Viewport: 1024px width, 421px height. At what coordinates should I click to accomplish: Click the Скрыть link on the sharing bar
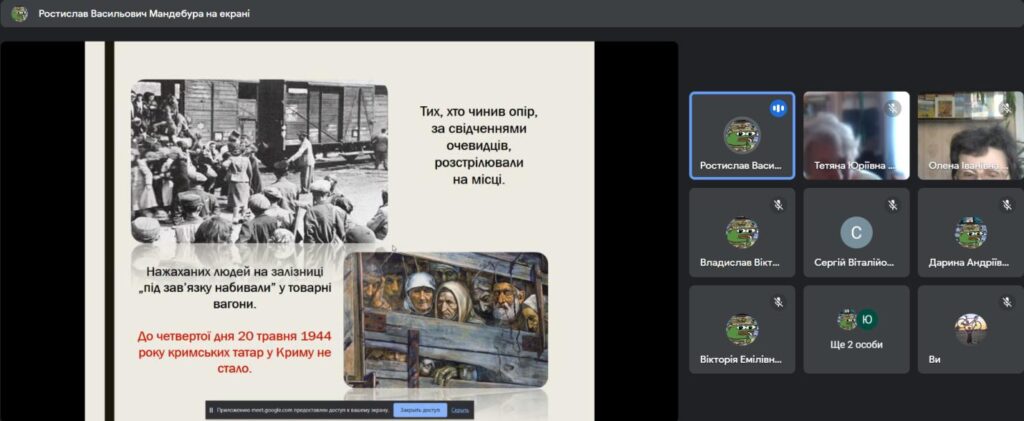point(460,410)
